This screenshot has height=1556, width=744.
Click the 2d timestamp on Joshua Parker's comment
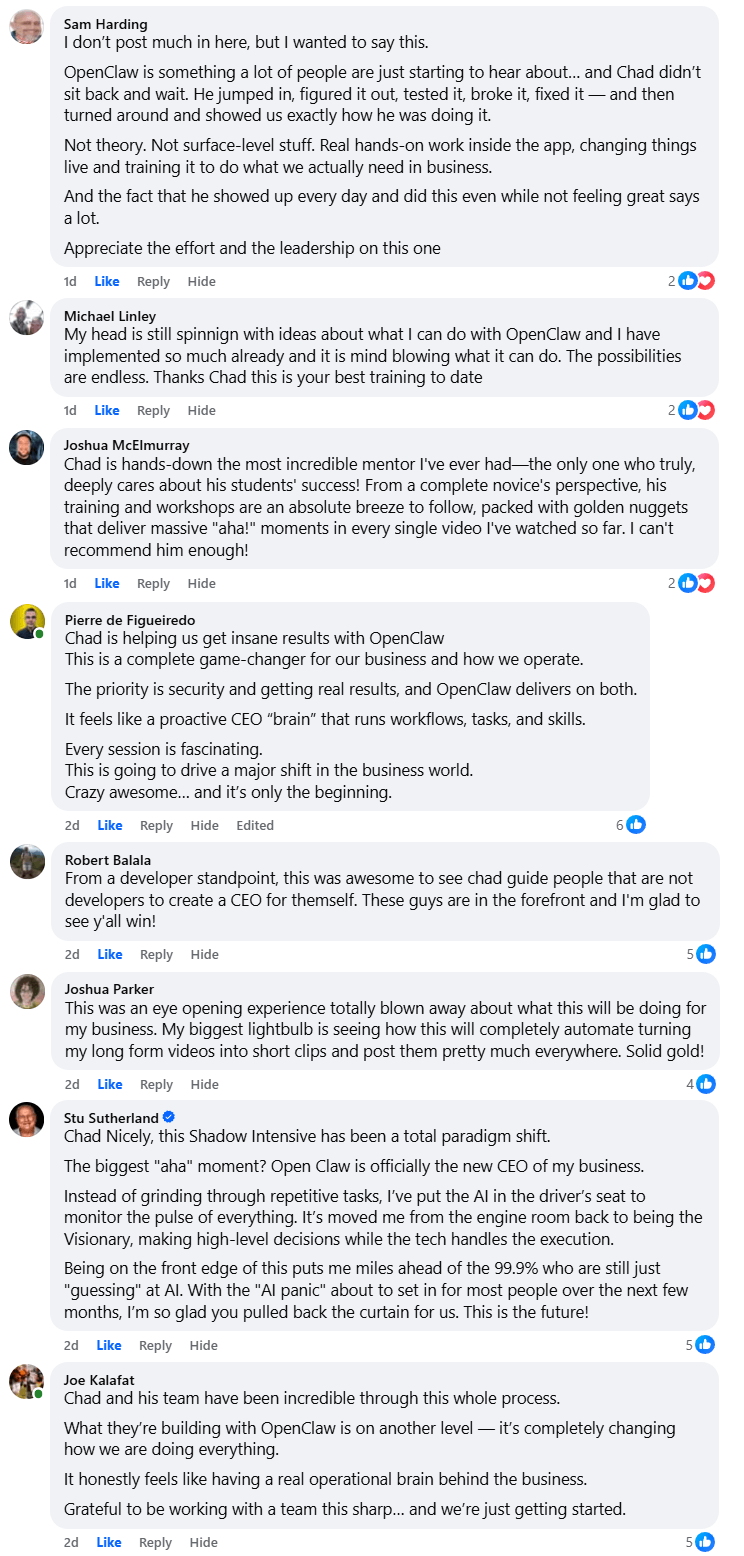[x=72, y=1085]
